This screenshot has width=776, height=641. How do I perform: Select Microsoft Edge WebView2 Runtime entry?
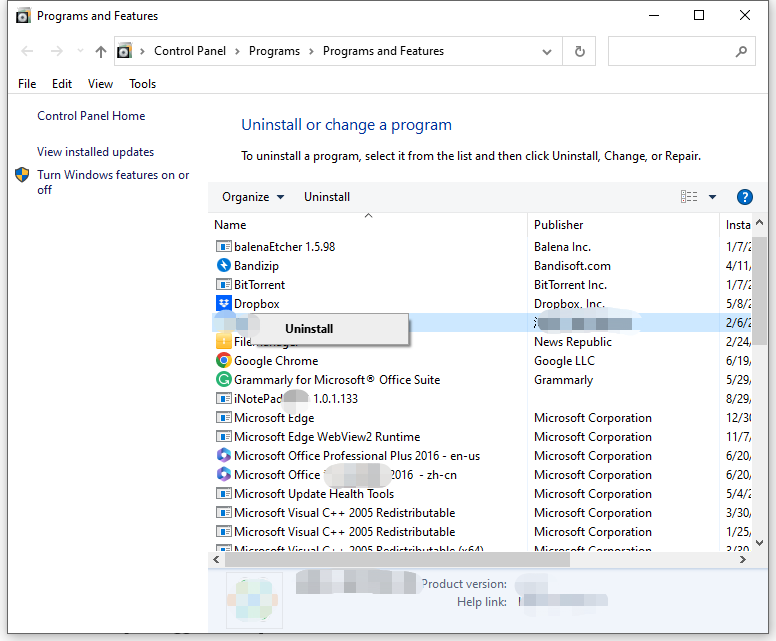[x=327, y=437]
